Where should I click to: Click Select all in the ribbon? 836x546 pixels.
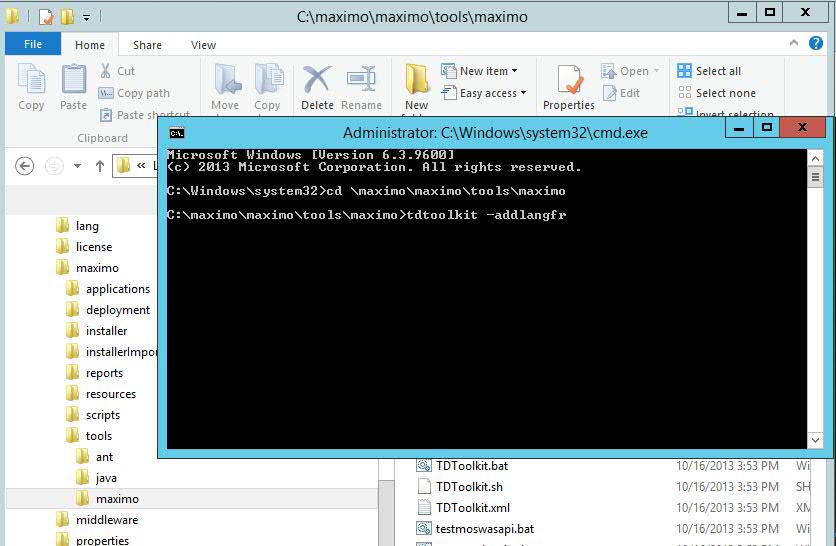point(710,71)
